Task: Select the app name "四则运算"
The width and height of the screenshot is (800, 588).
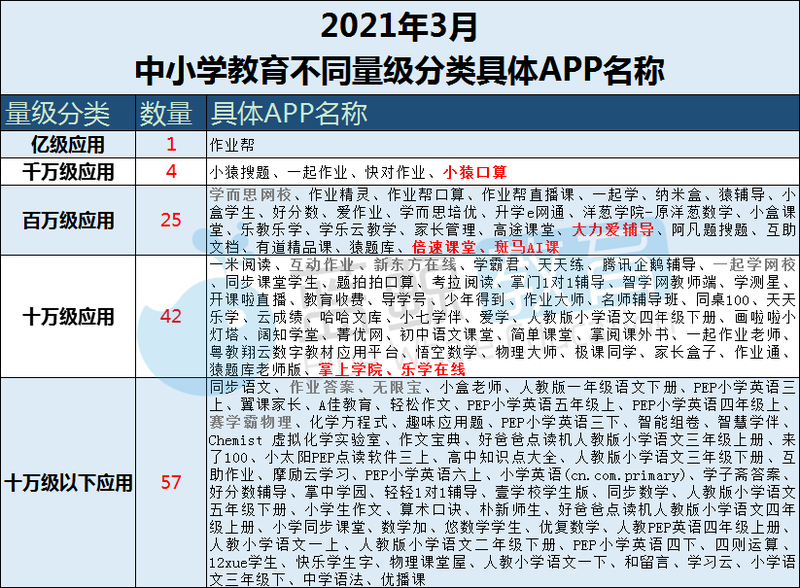Action: tap(746, 544)
